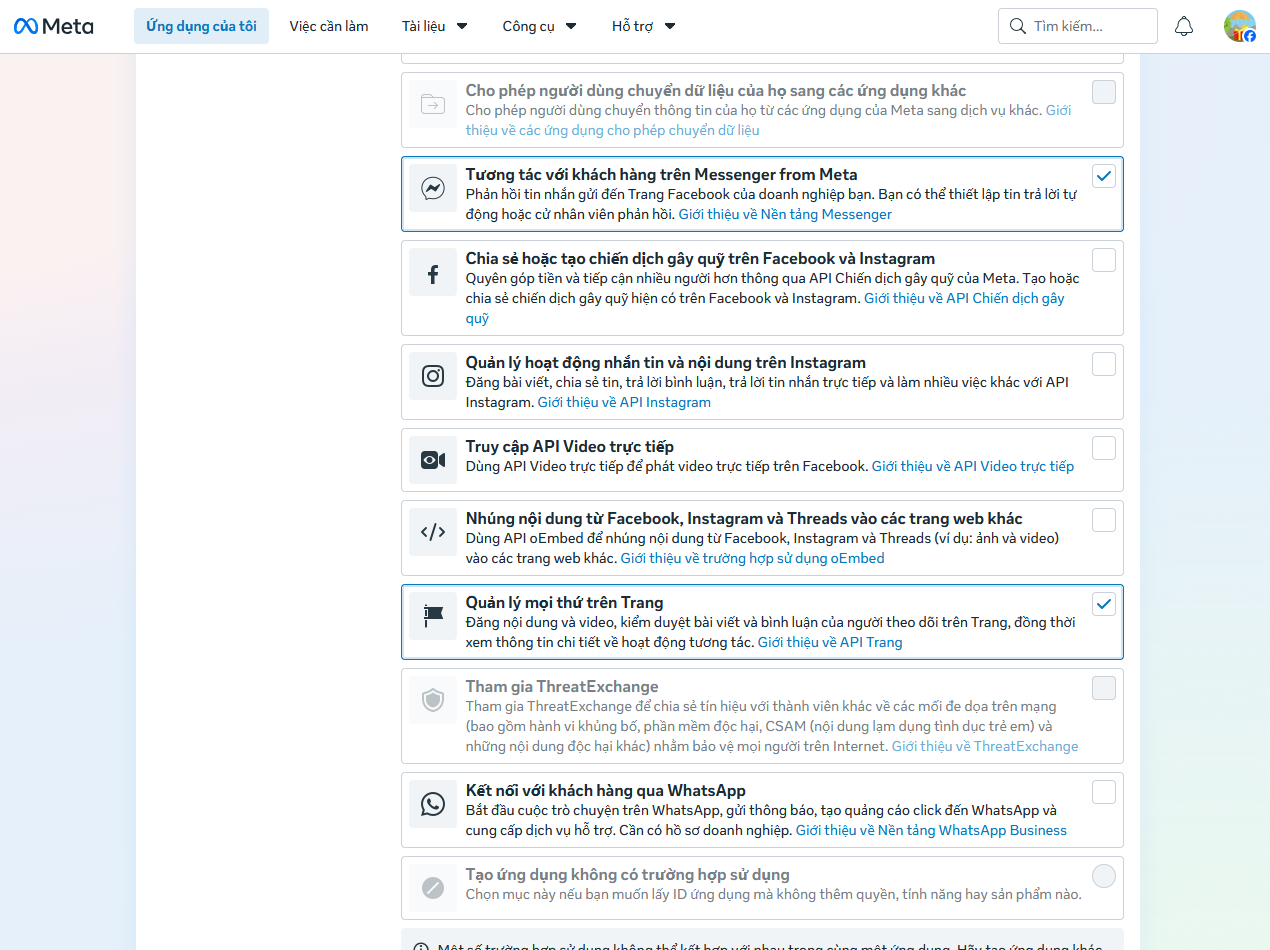
Task: Open Giới thiệu về Nền tảng Messenger link
Action: point(785,214)
